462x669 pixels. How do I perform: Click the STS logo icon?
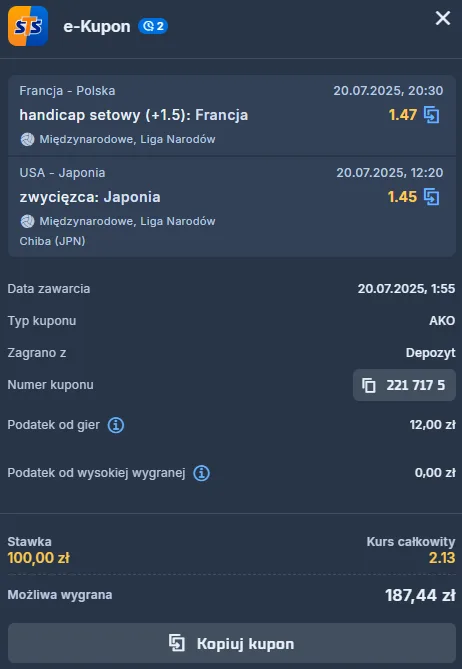(x=28, y=26)
